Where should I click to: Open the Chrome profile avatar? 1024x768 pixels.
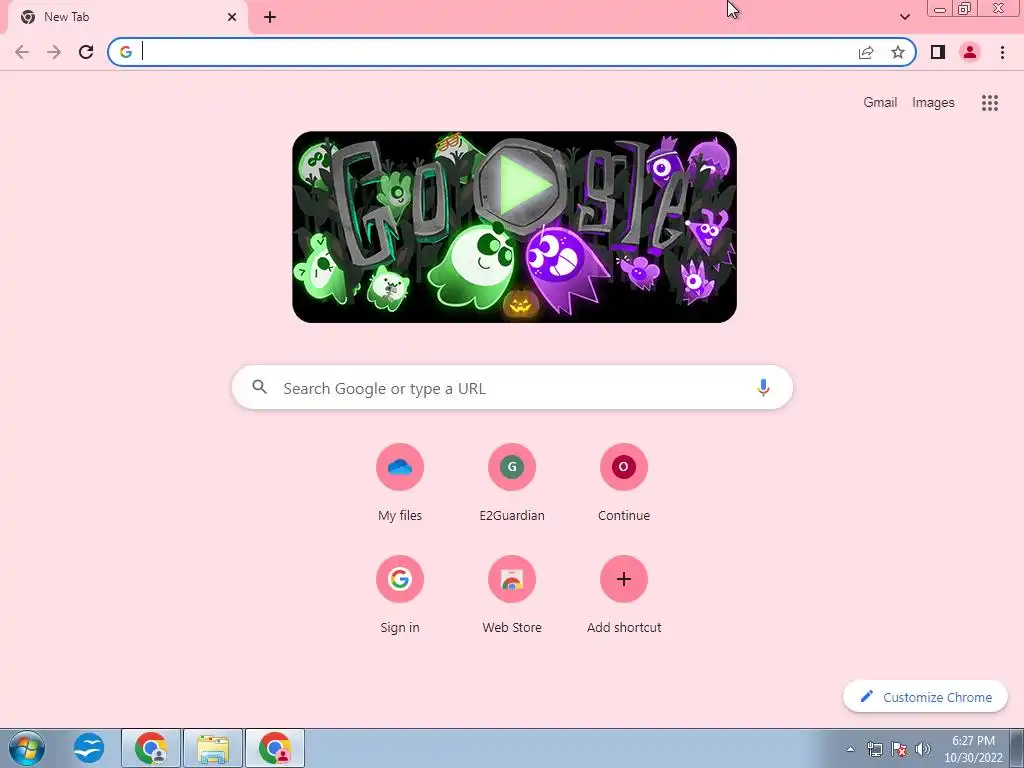pos(970,52)
